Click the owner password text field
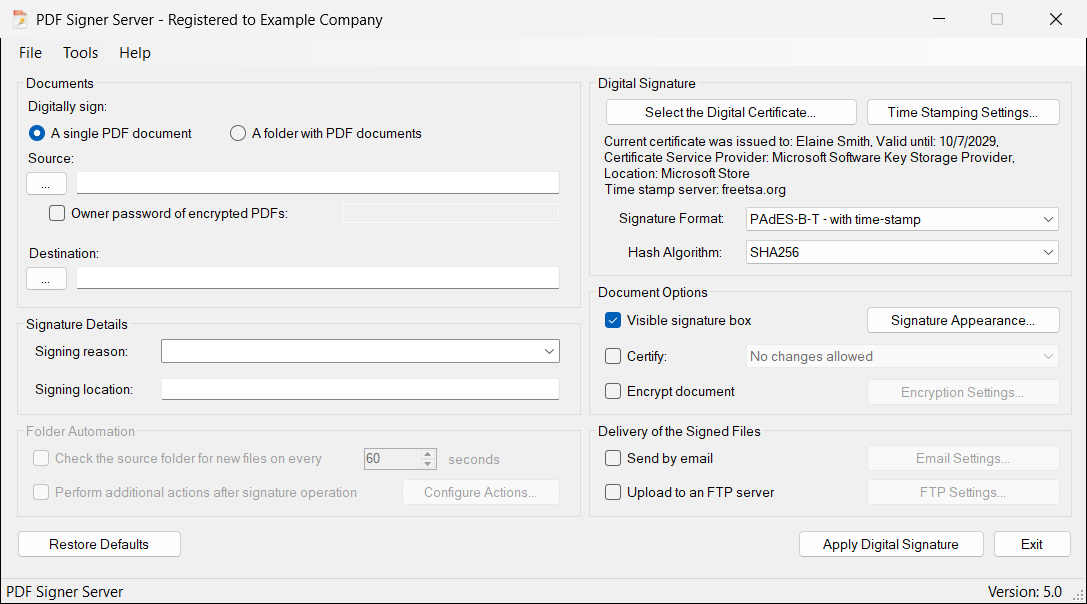 450,214
